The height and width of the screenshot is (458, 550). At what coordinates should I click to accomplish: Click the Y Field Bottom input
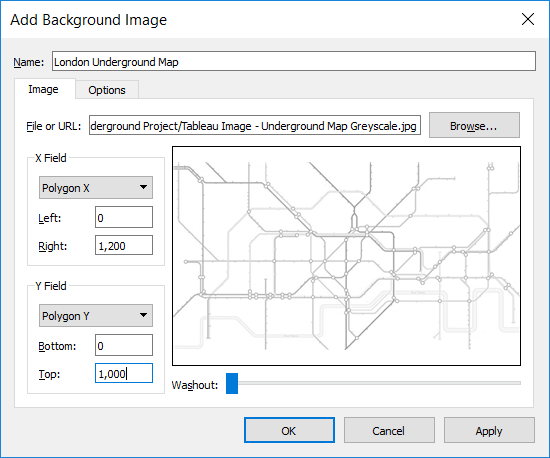coord(124,345)
